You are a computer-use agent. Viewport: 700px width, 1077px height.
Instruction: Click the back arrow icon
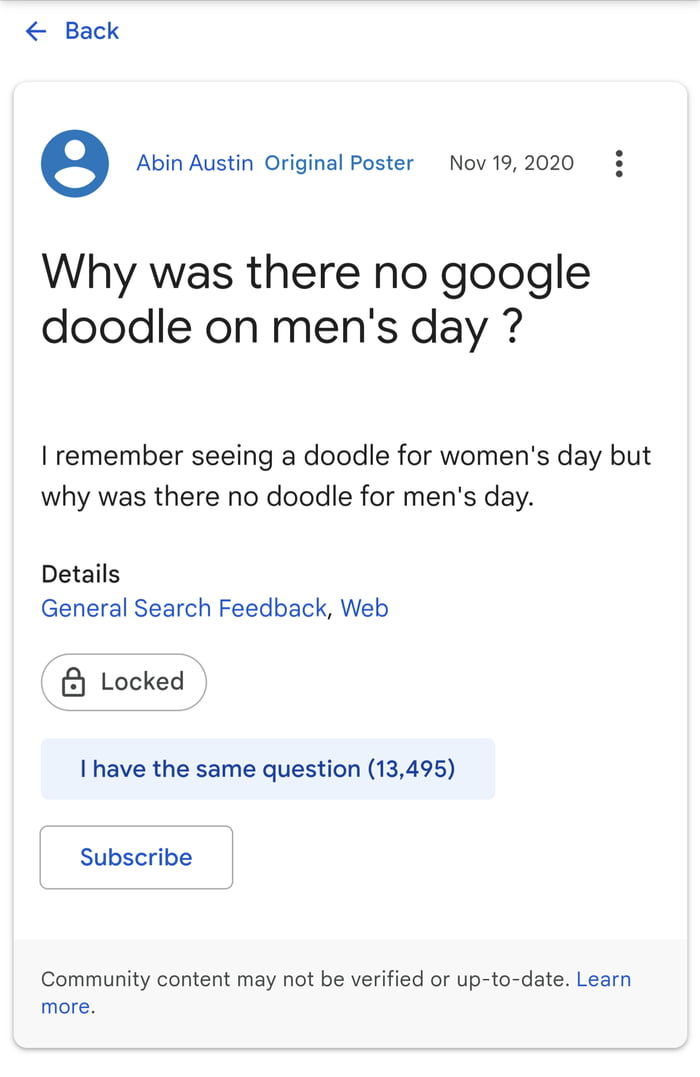click(x=35, y=31)
